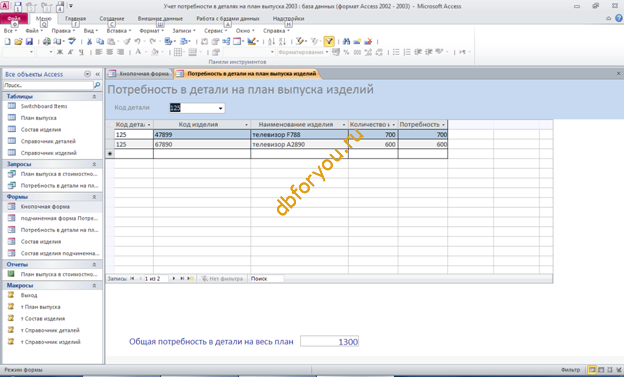Open the Вставка menu
This screenshot has height=377, width=624.
(x=119, y=31)
